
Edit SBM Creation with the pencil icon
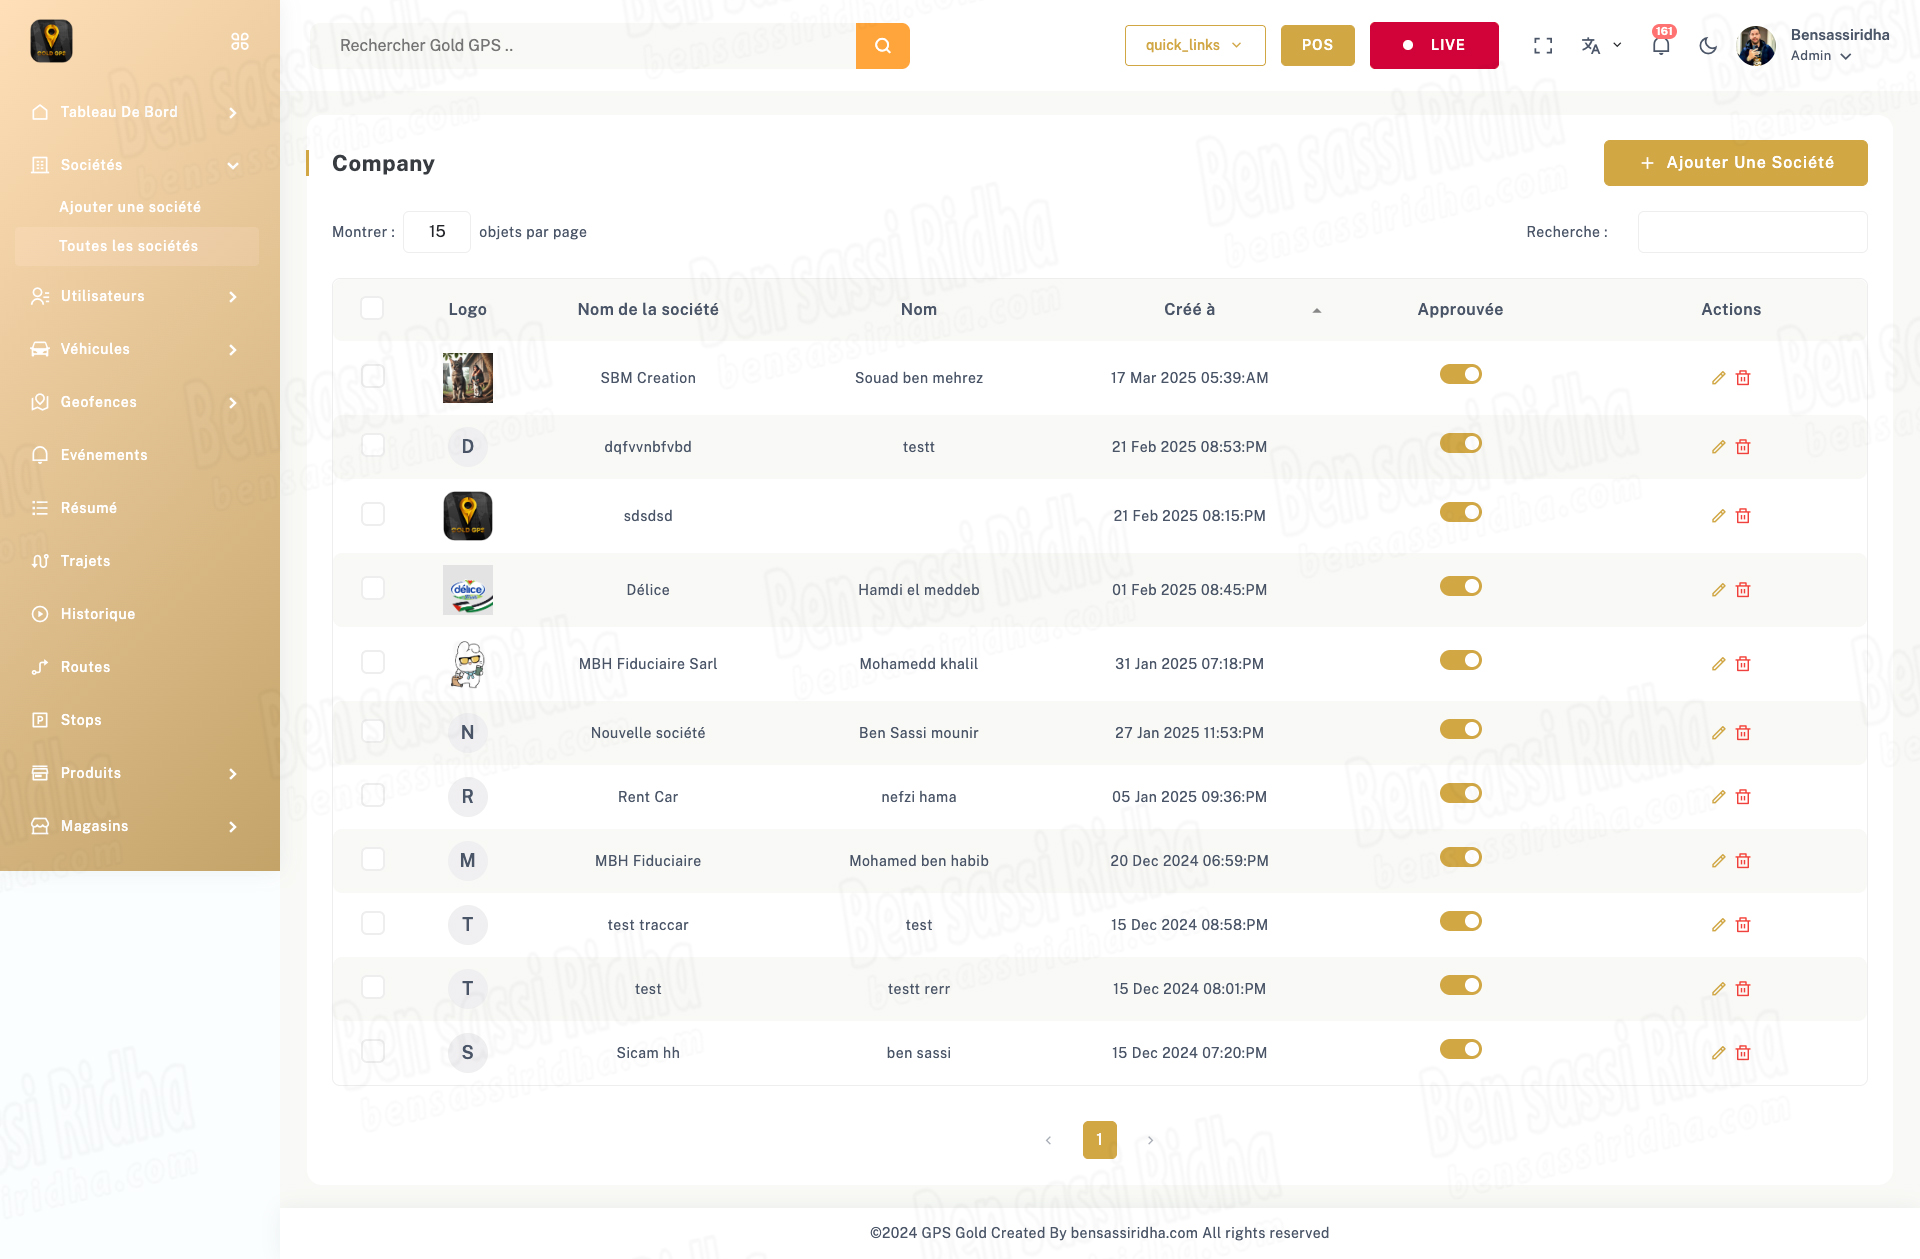(x=1718, y=378)
